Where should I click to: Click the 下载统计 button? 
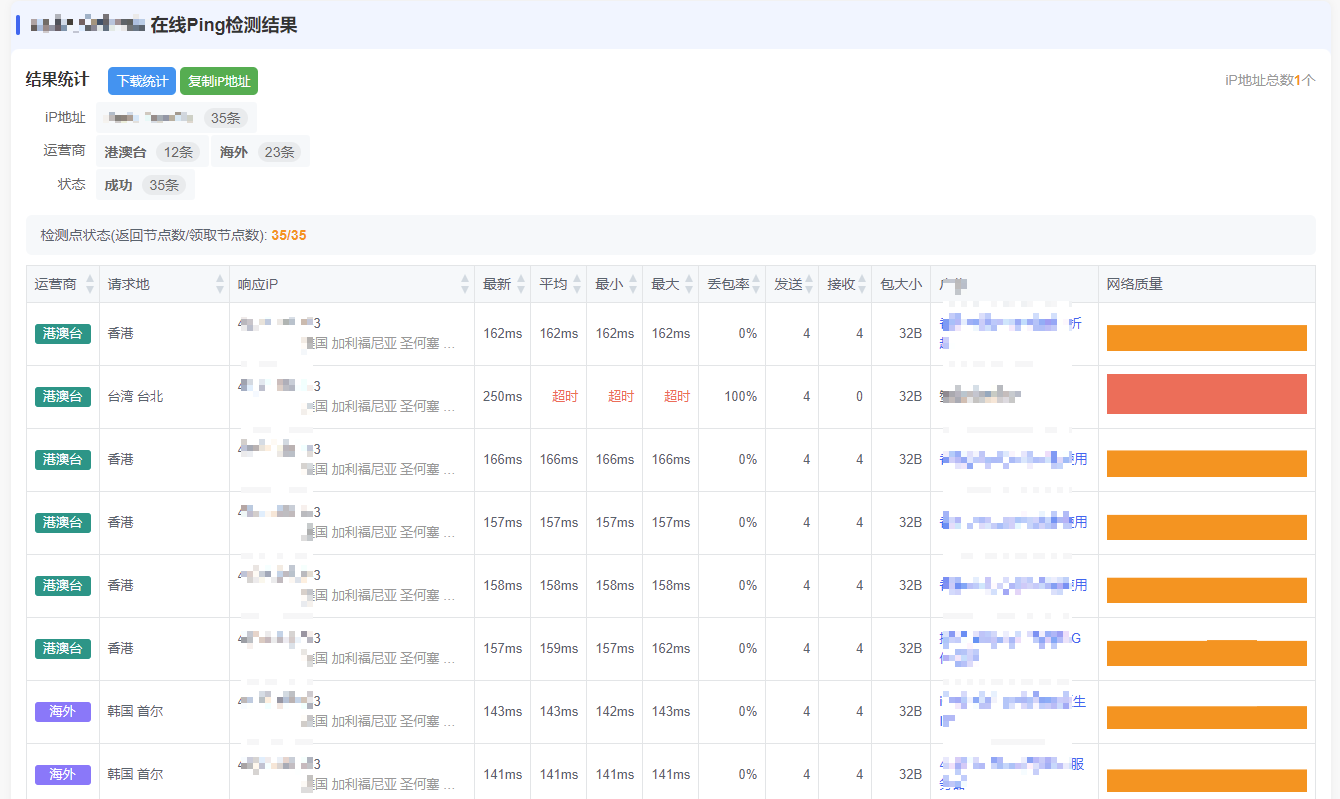(x=142, y=81)
